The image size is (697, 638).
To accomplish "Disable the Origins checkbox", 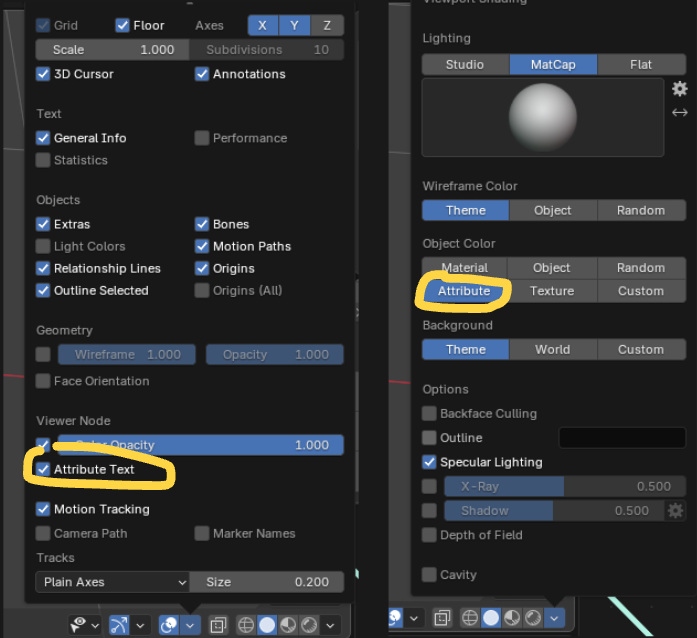I will coord(202,269).
